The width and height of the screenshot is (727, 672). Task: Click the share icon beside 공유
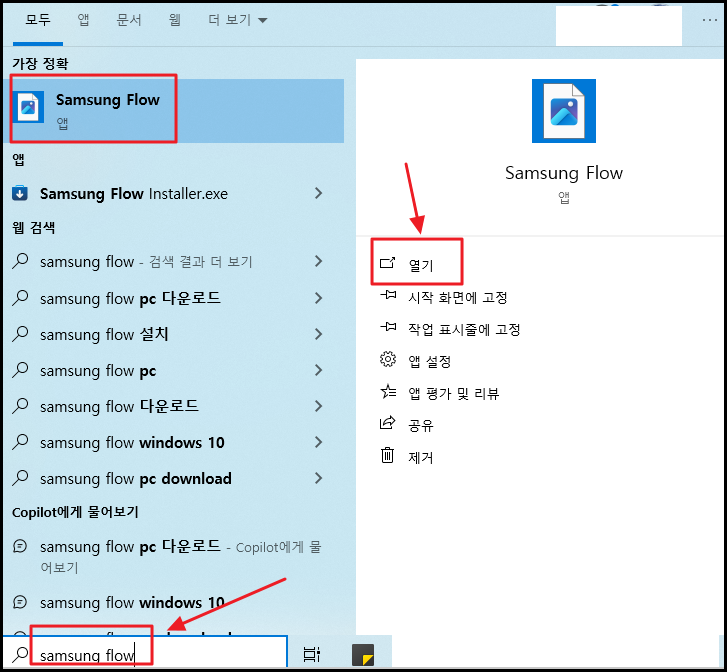point(388,422)
